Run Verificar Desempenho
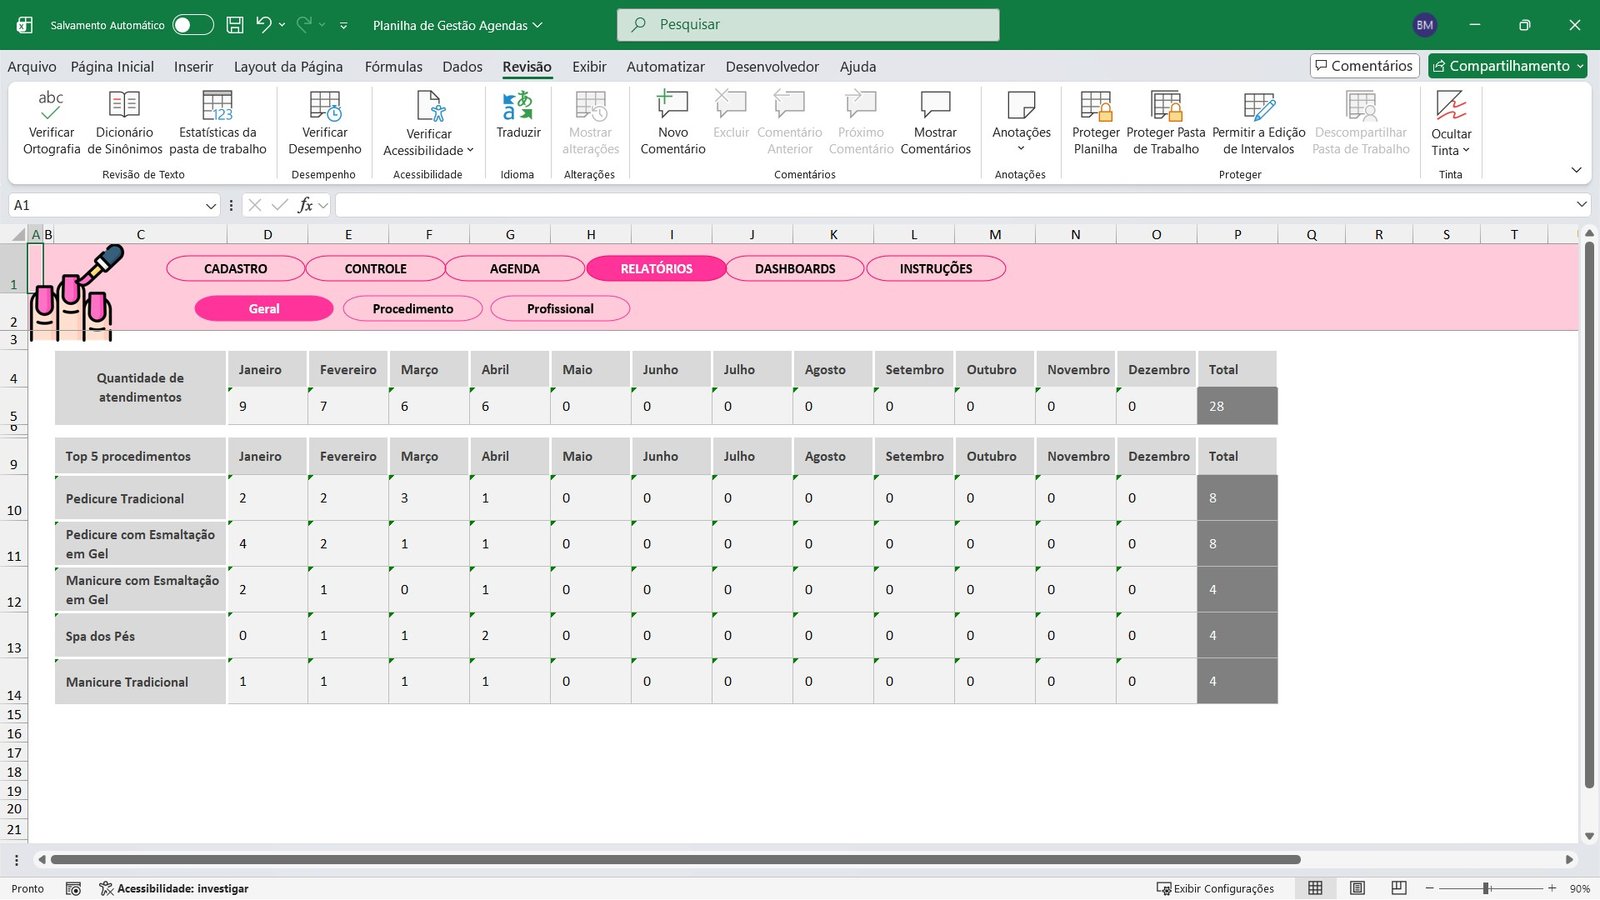The width and height of the screenshot is (1600, 900). click(324, 122)
